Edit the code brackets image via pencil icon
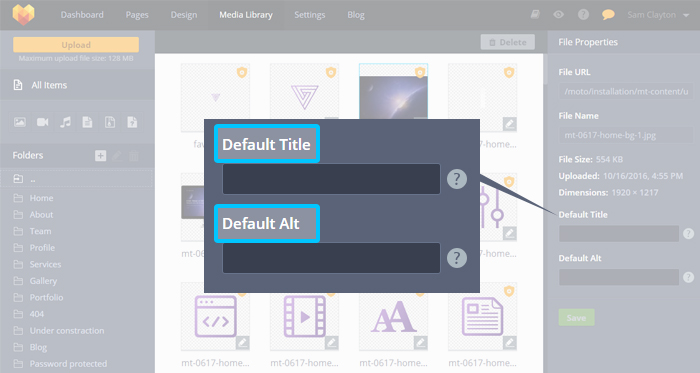 242,343
